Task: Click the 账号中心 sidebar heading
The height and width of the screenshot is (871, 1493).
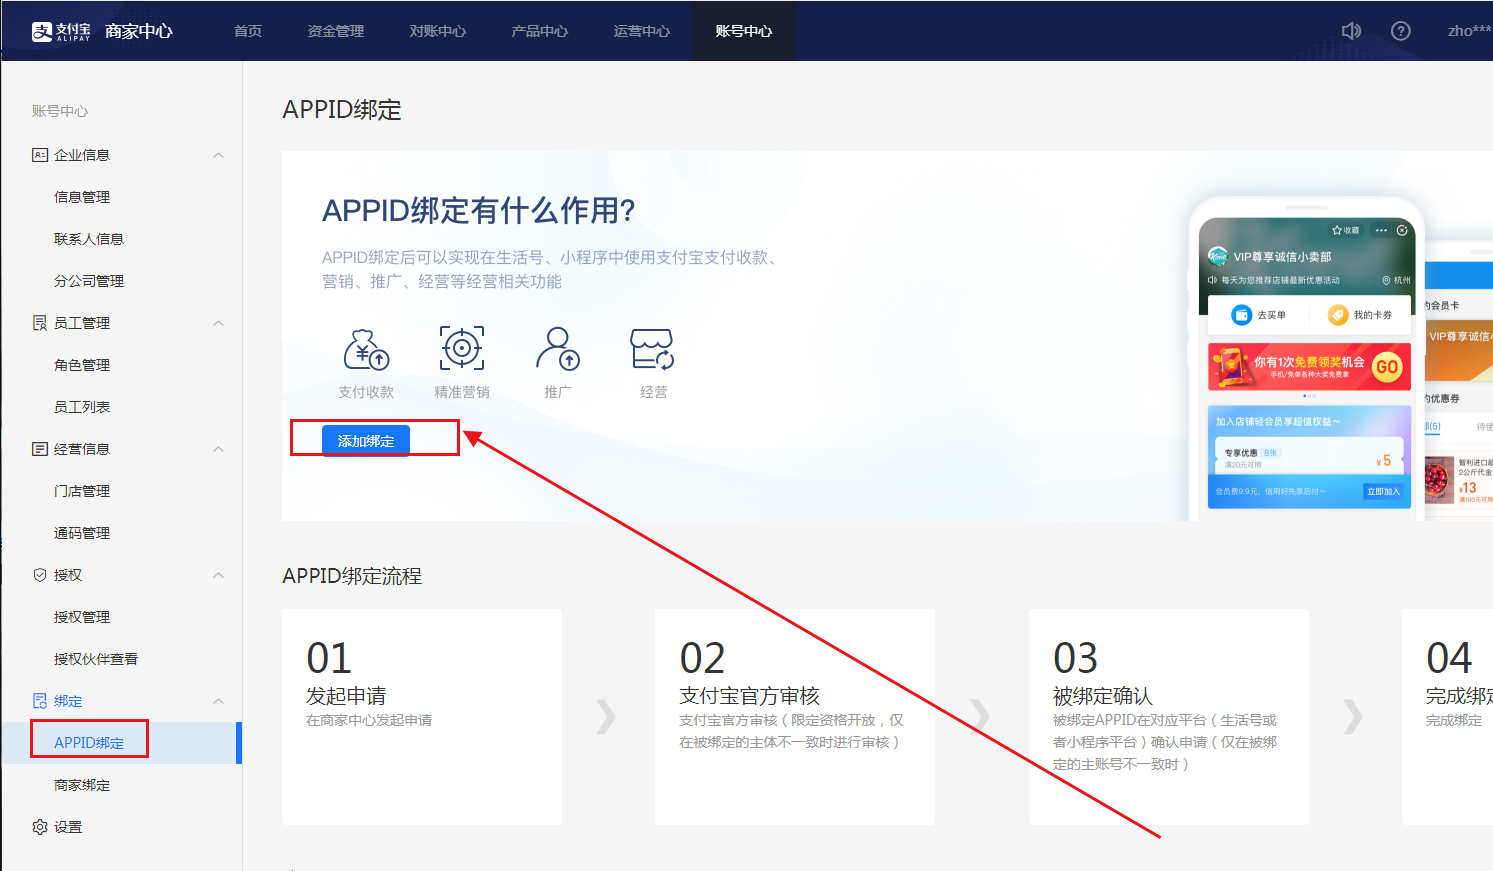Action: click(x=60, y=111)
